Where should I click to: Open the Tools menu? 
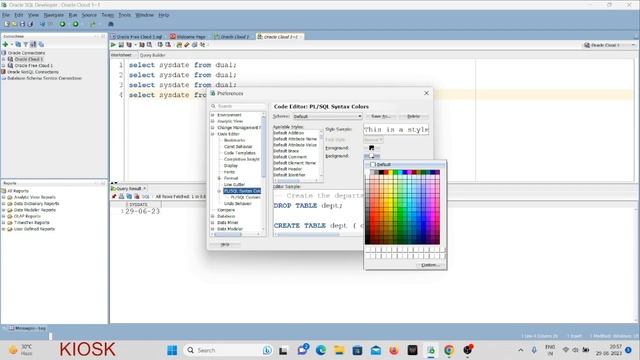pos(124,15)
